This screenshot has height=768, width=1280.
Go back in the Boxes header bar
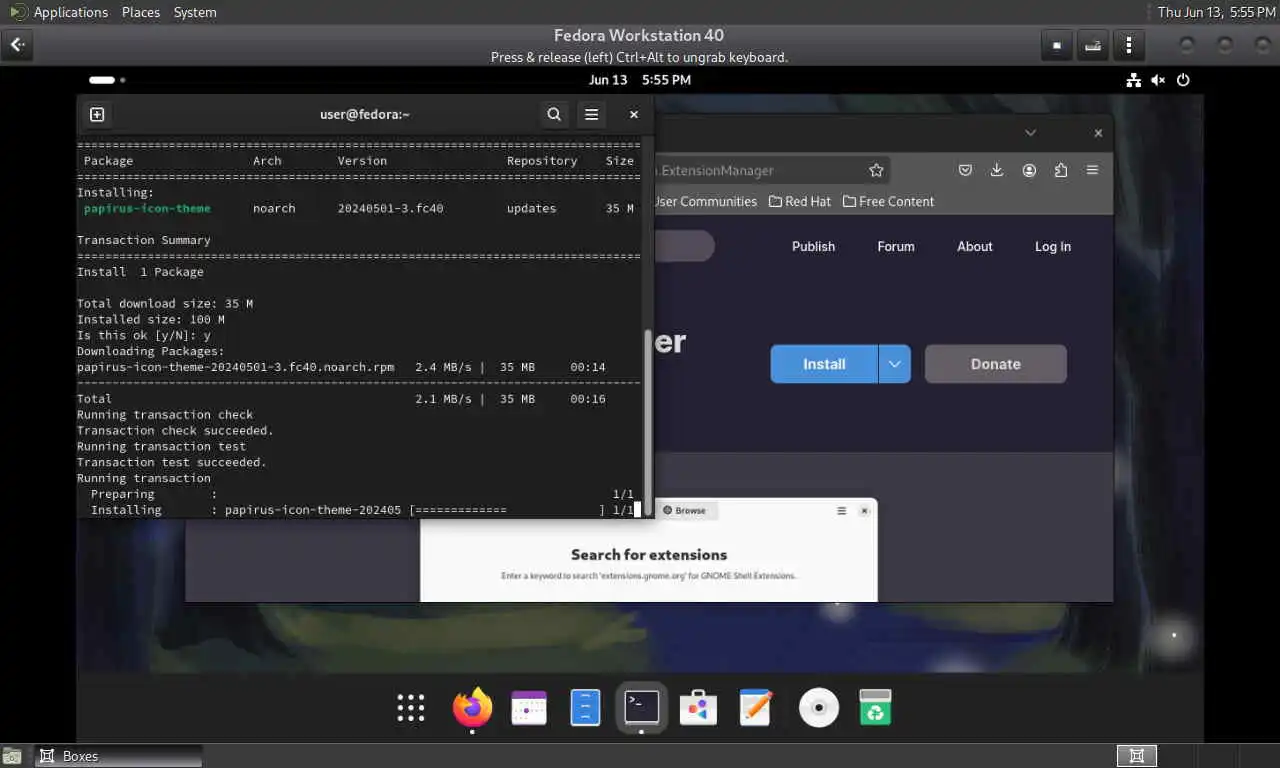click(x=17, y=45)
